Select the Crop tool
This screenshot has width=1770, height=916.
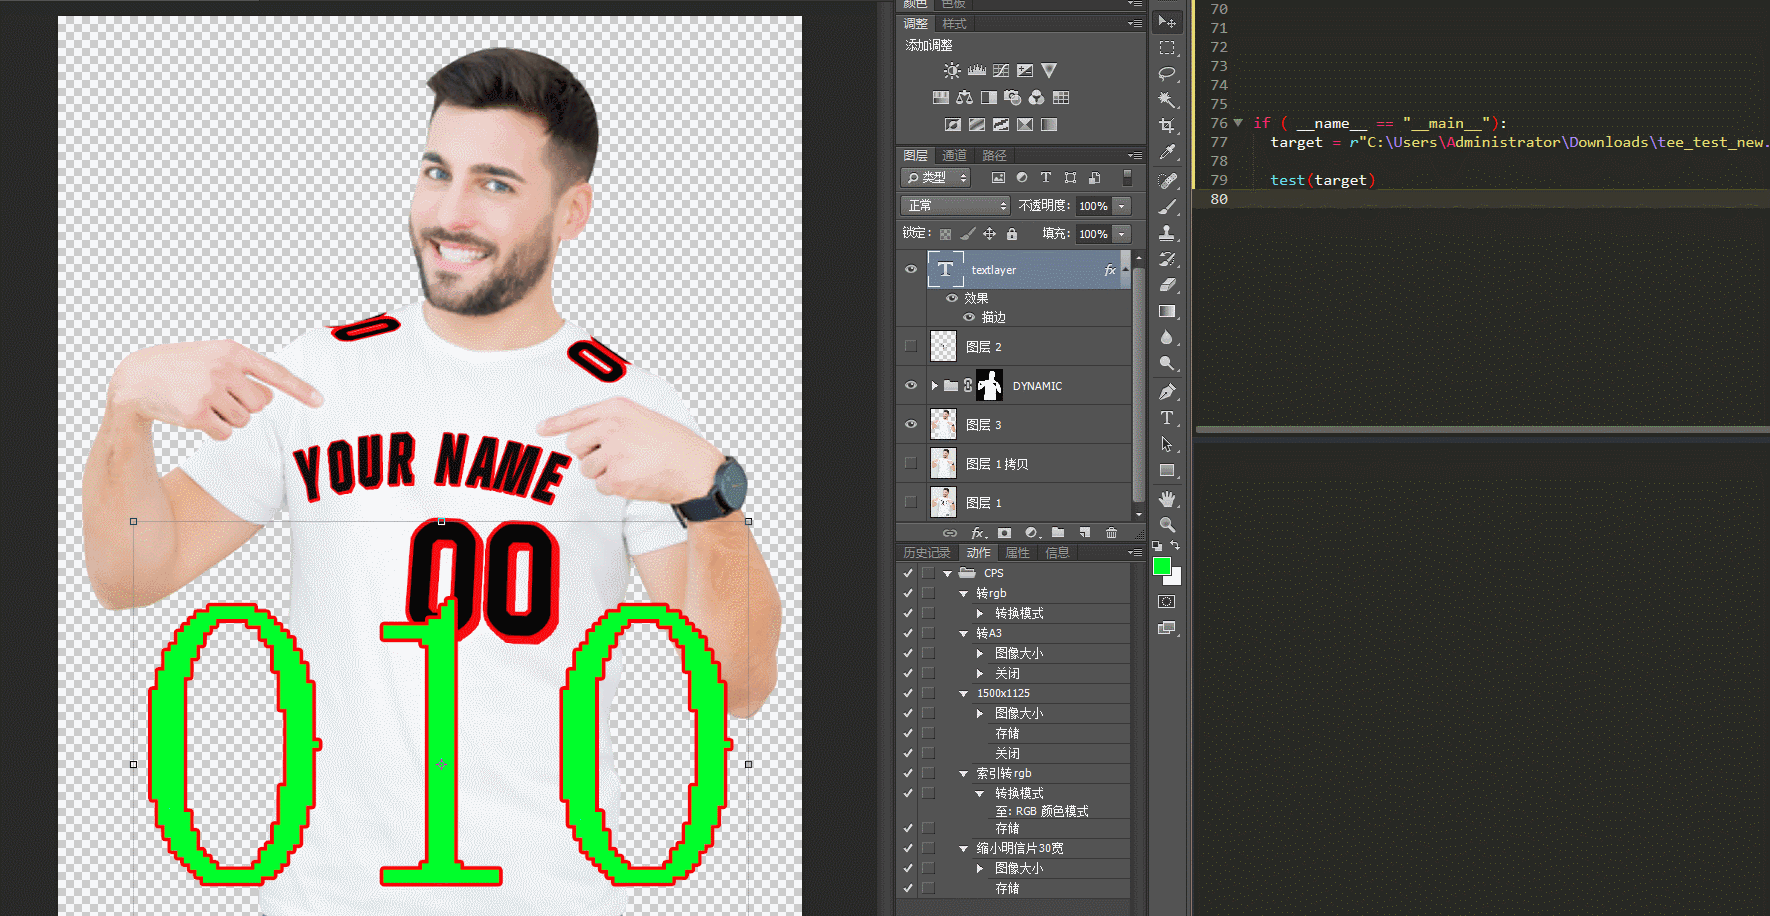point(1167,125)
